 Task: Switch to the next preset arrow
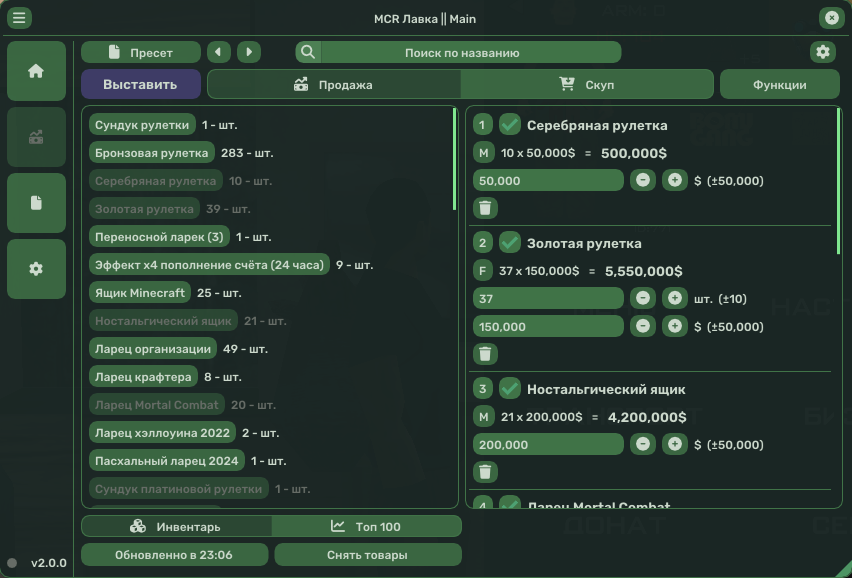click(x=249, y=52)
